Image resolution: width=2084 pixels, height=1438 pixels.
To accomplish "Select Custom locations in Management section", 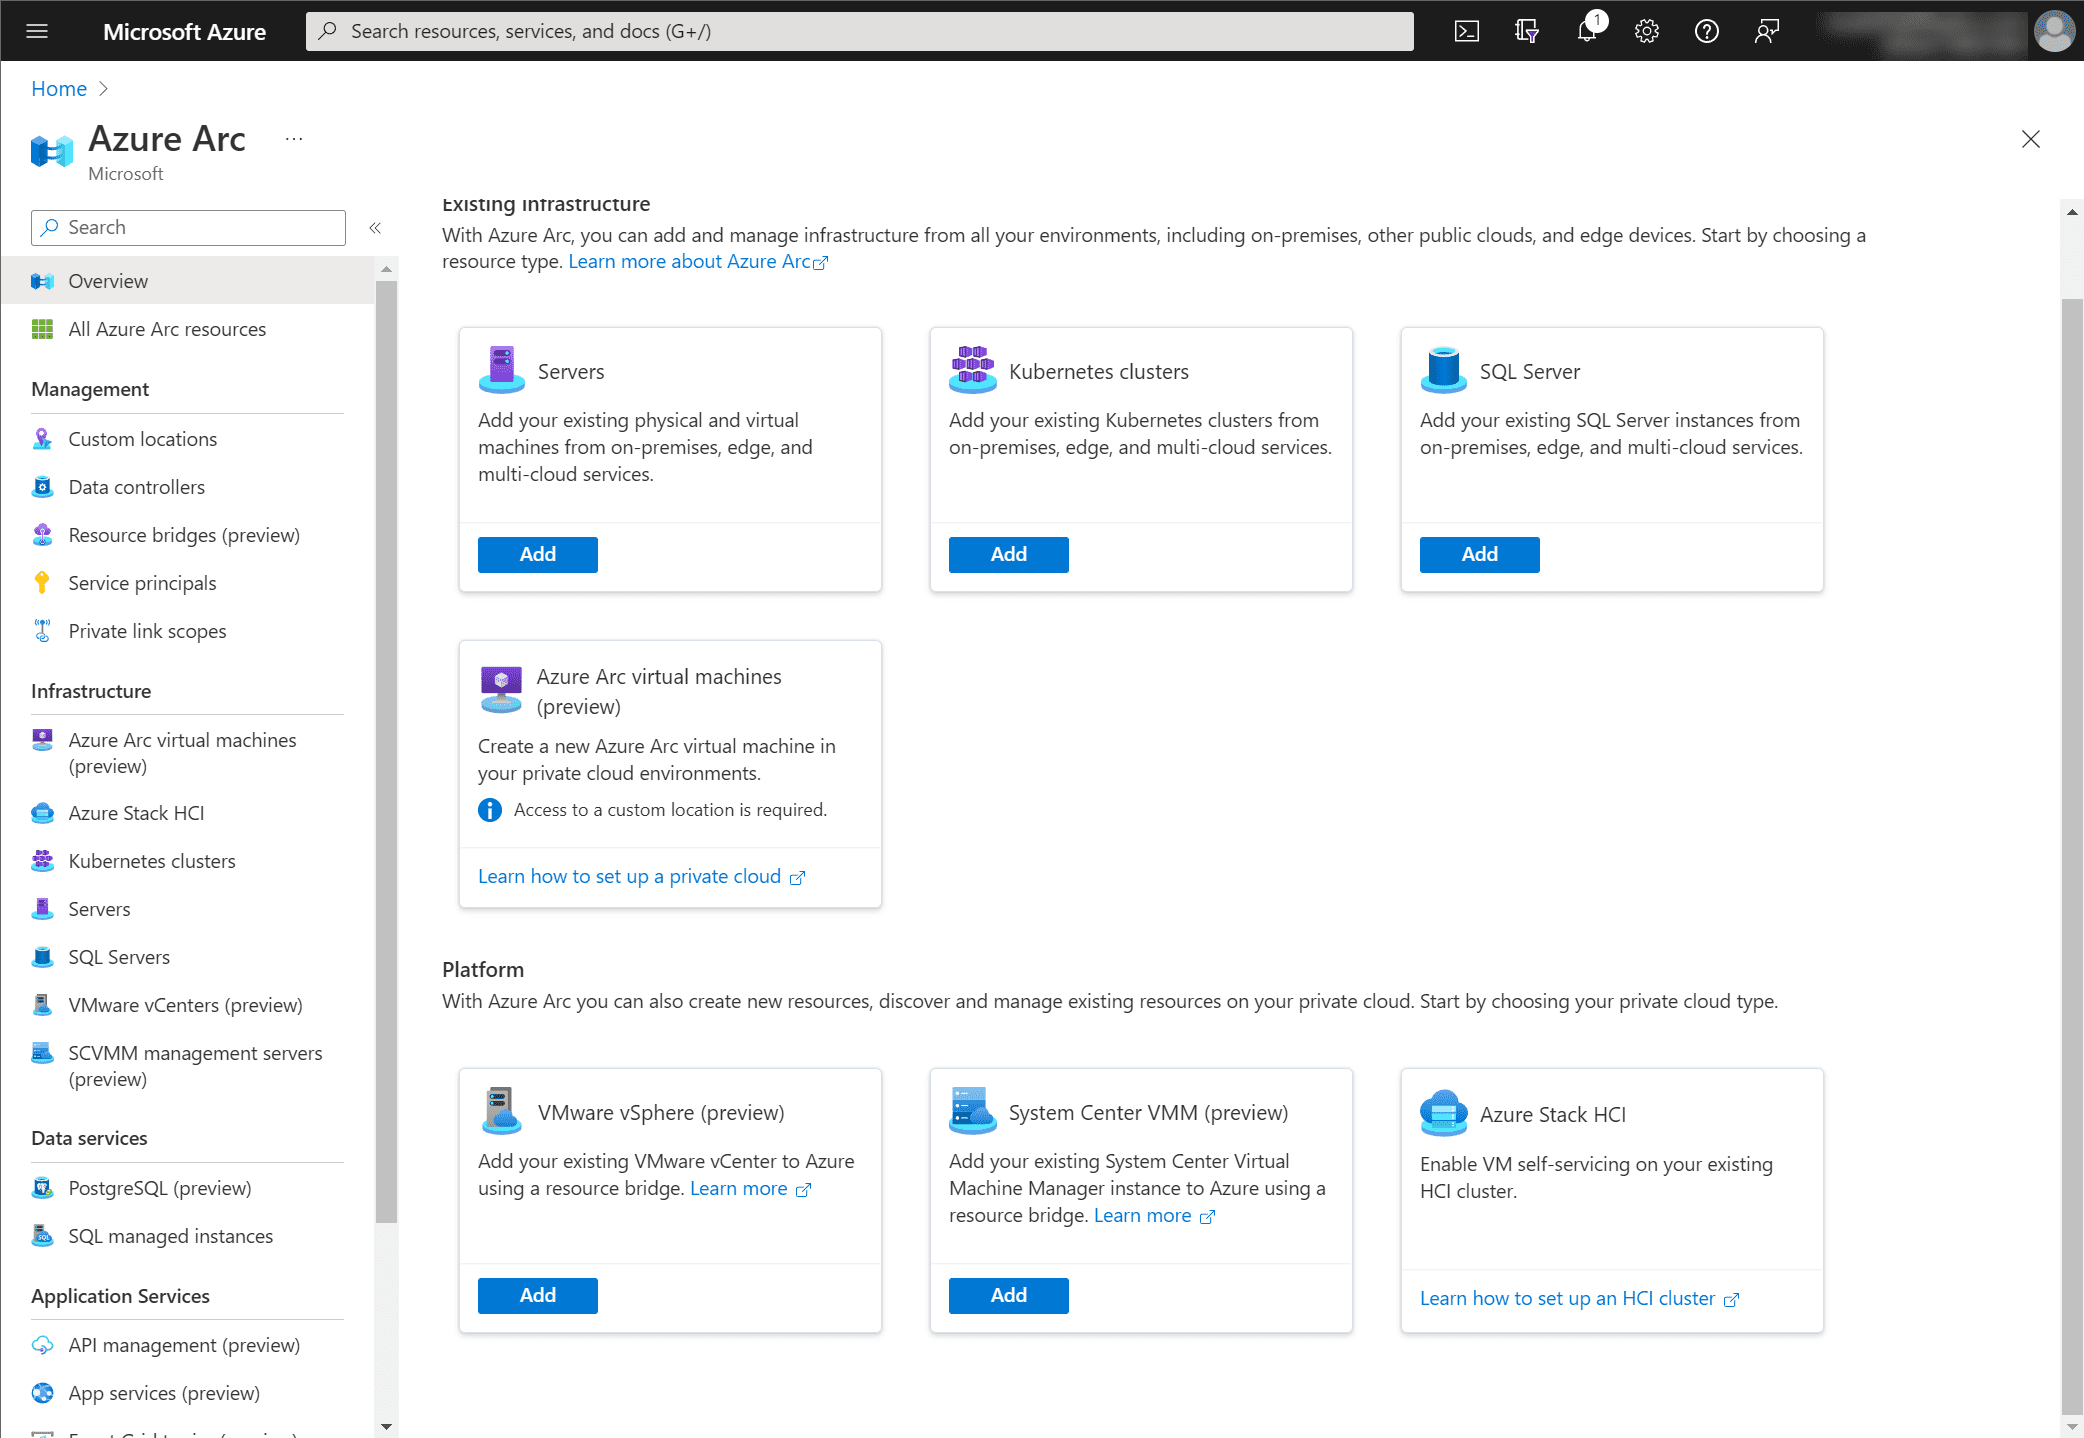I will point(143,439).
